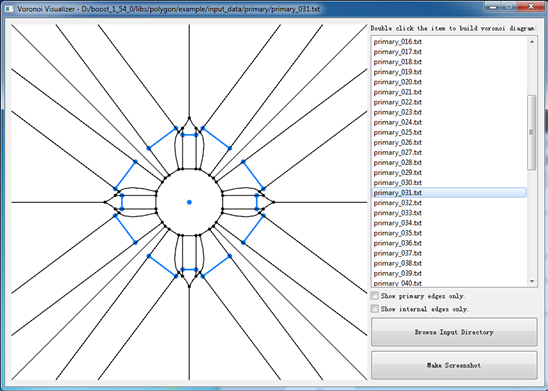
Task: Click the file list scrollbar thumb
Action: pos(532,132)
